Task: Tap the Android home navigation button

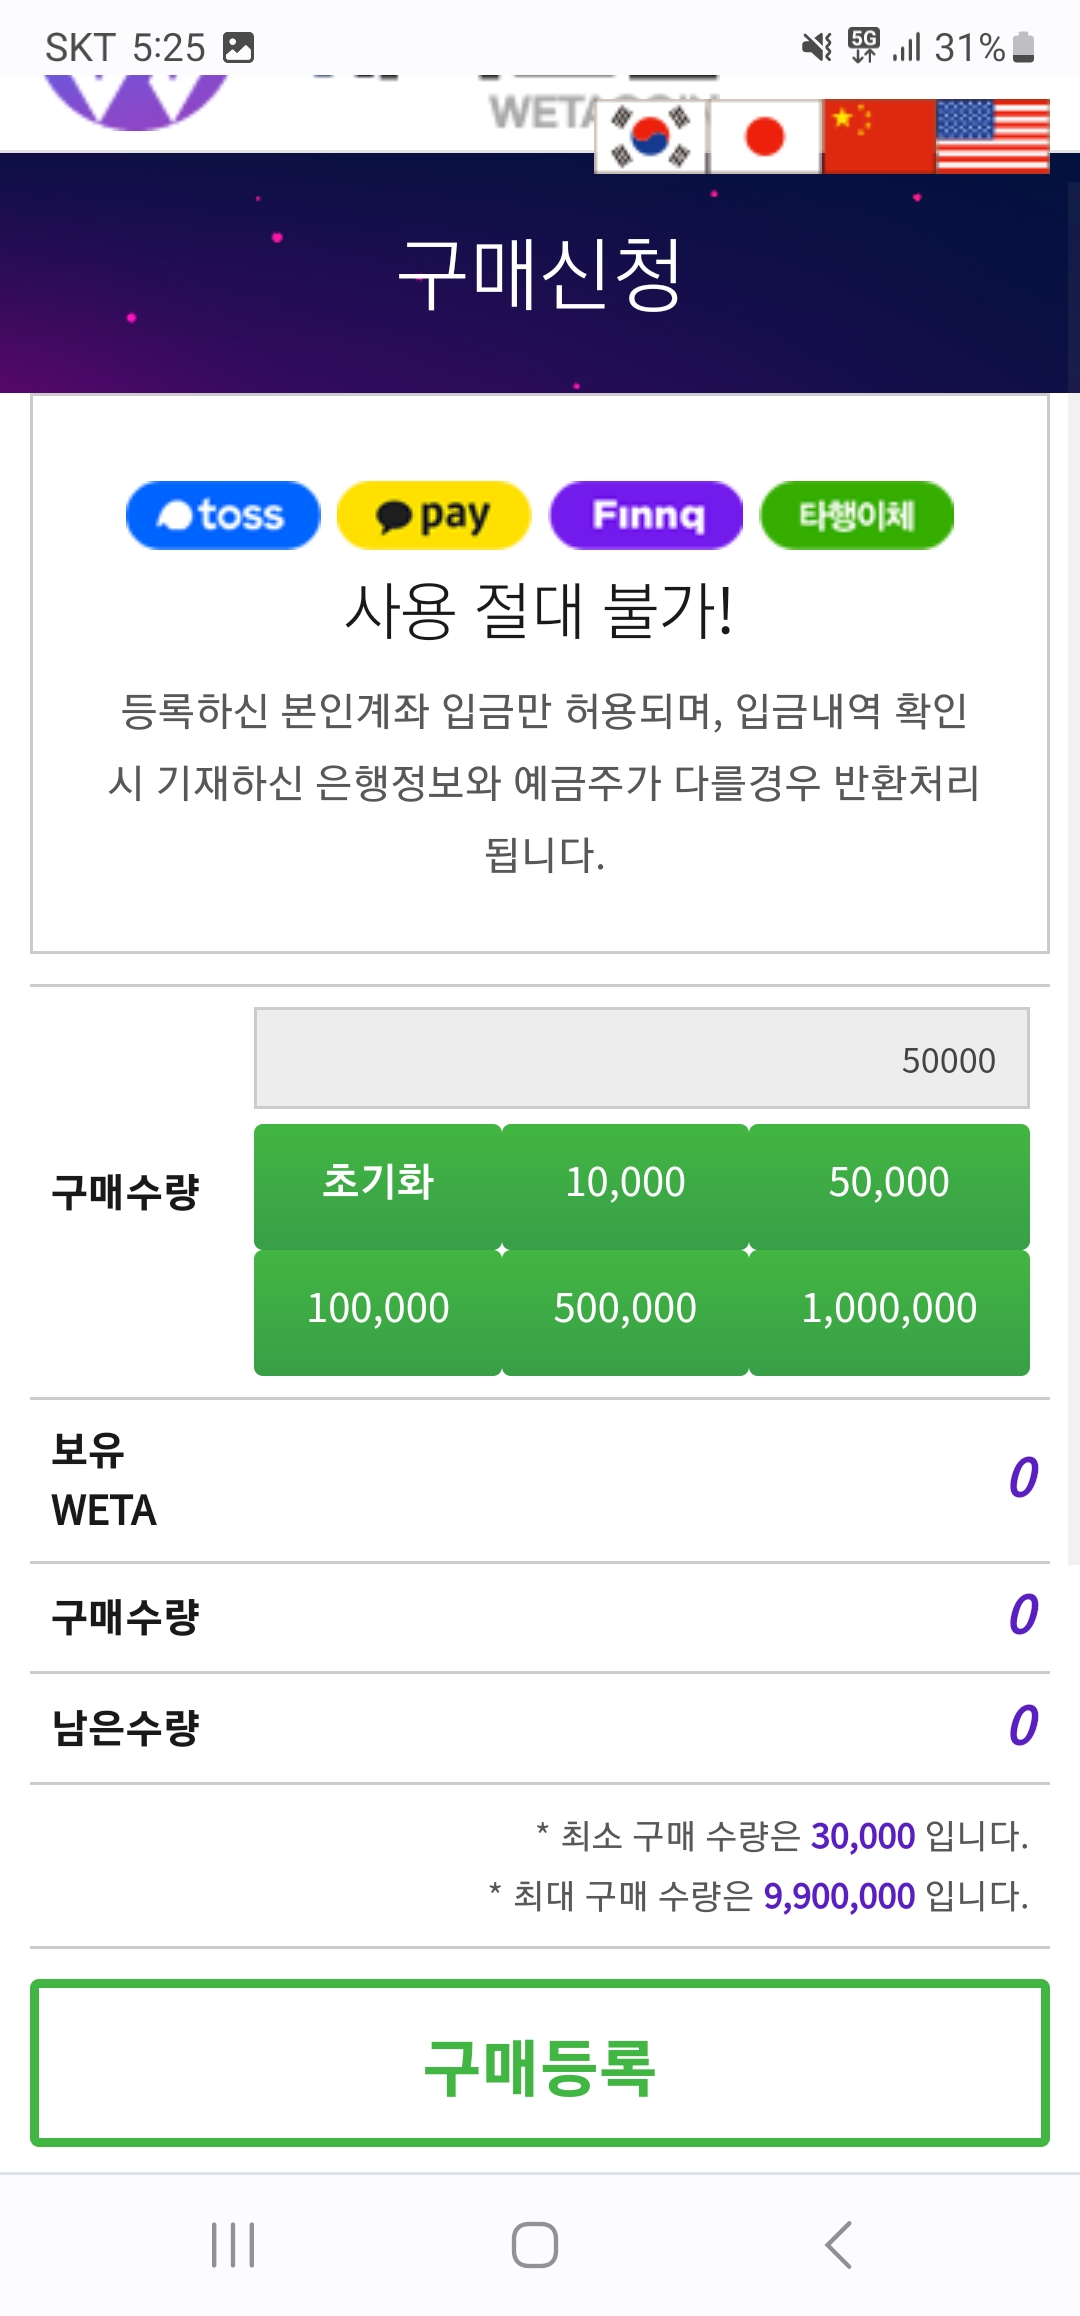Action: tap(535, 2245)
